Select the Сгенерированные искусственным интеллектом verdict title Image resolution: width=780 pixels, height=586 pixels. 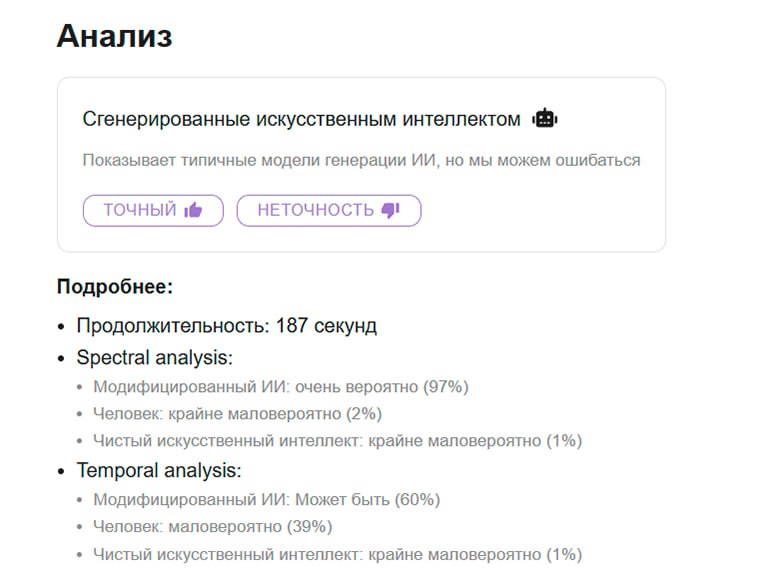(x=301, y=119)
